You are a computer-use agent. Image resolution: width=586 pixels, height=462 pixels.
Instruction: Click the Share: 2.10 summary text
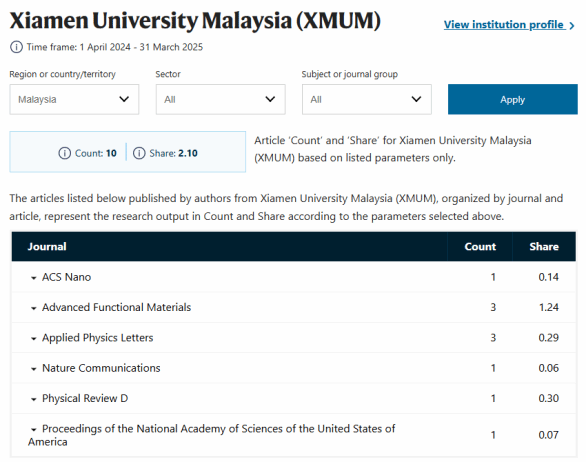[173, 153]
